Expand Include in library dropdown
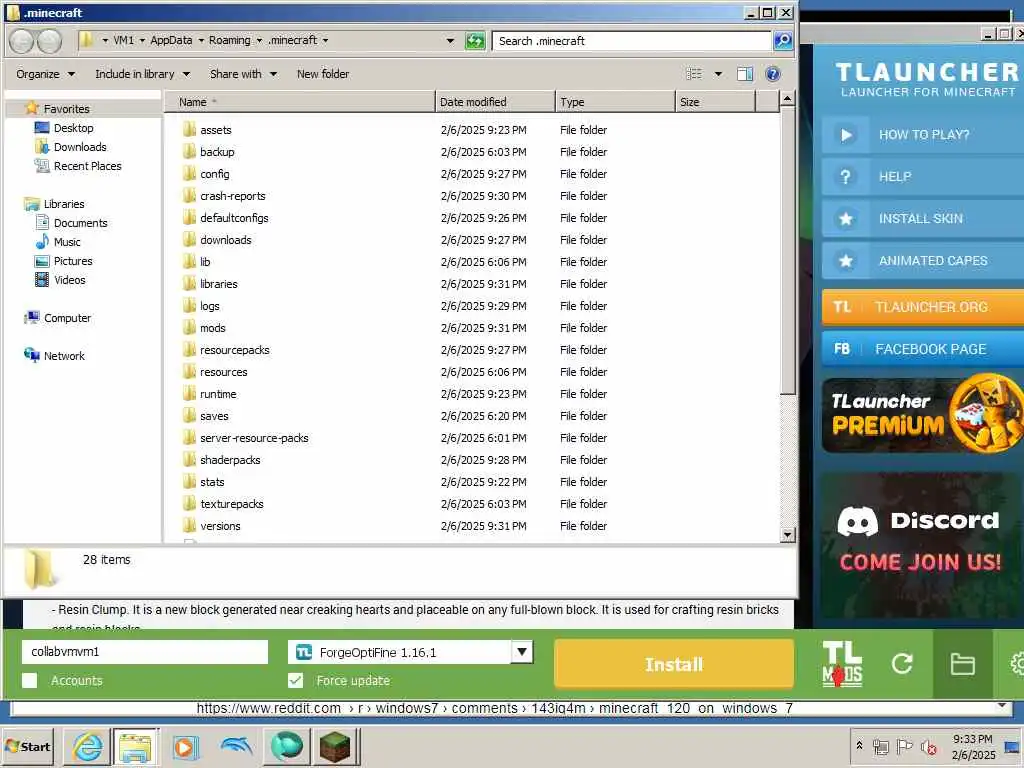Image resolution: width=1024 pixels, height=768 pixels. (x=142, y=74)
